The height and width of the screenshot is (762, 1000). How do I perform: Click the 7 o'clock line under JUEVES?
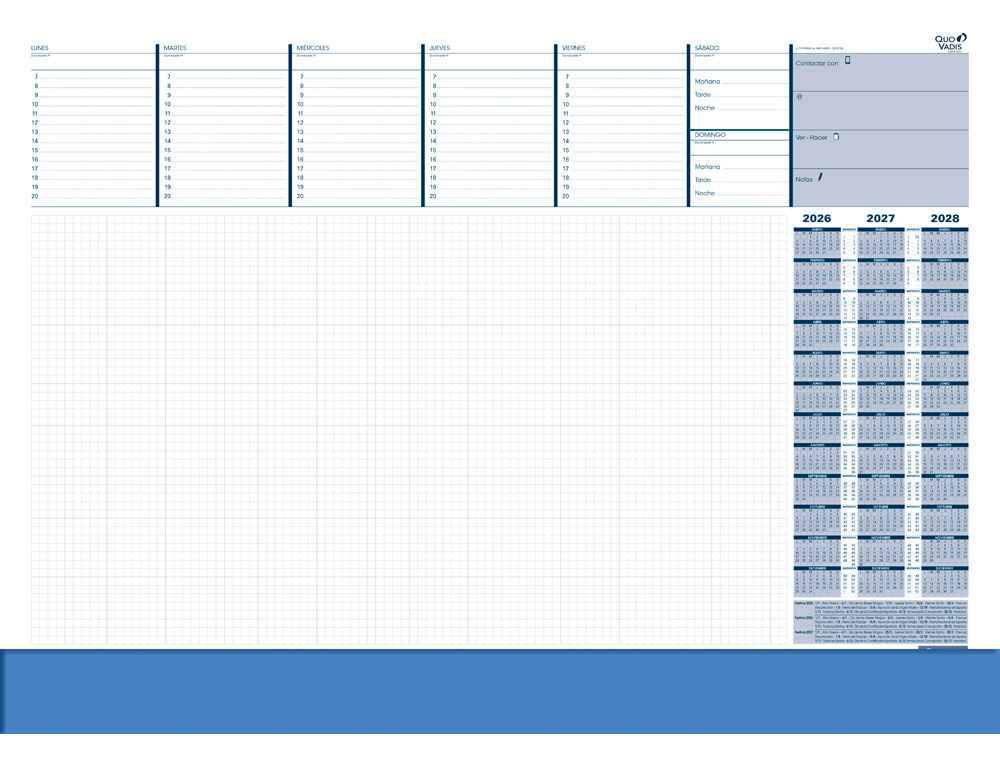(470, 75)
